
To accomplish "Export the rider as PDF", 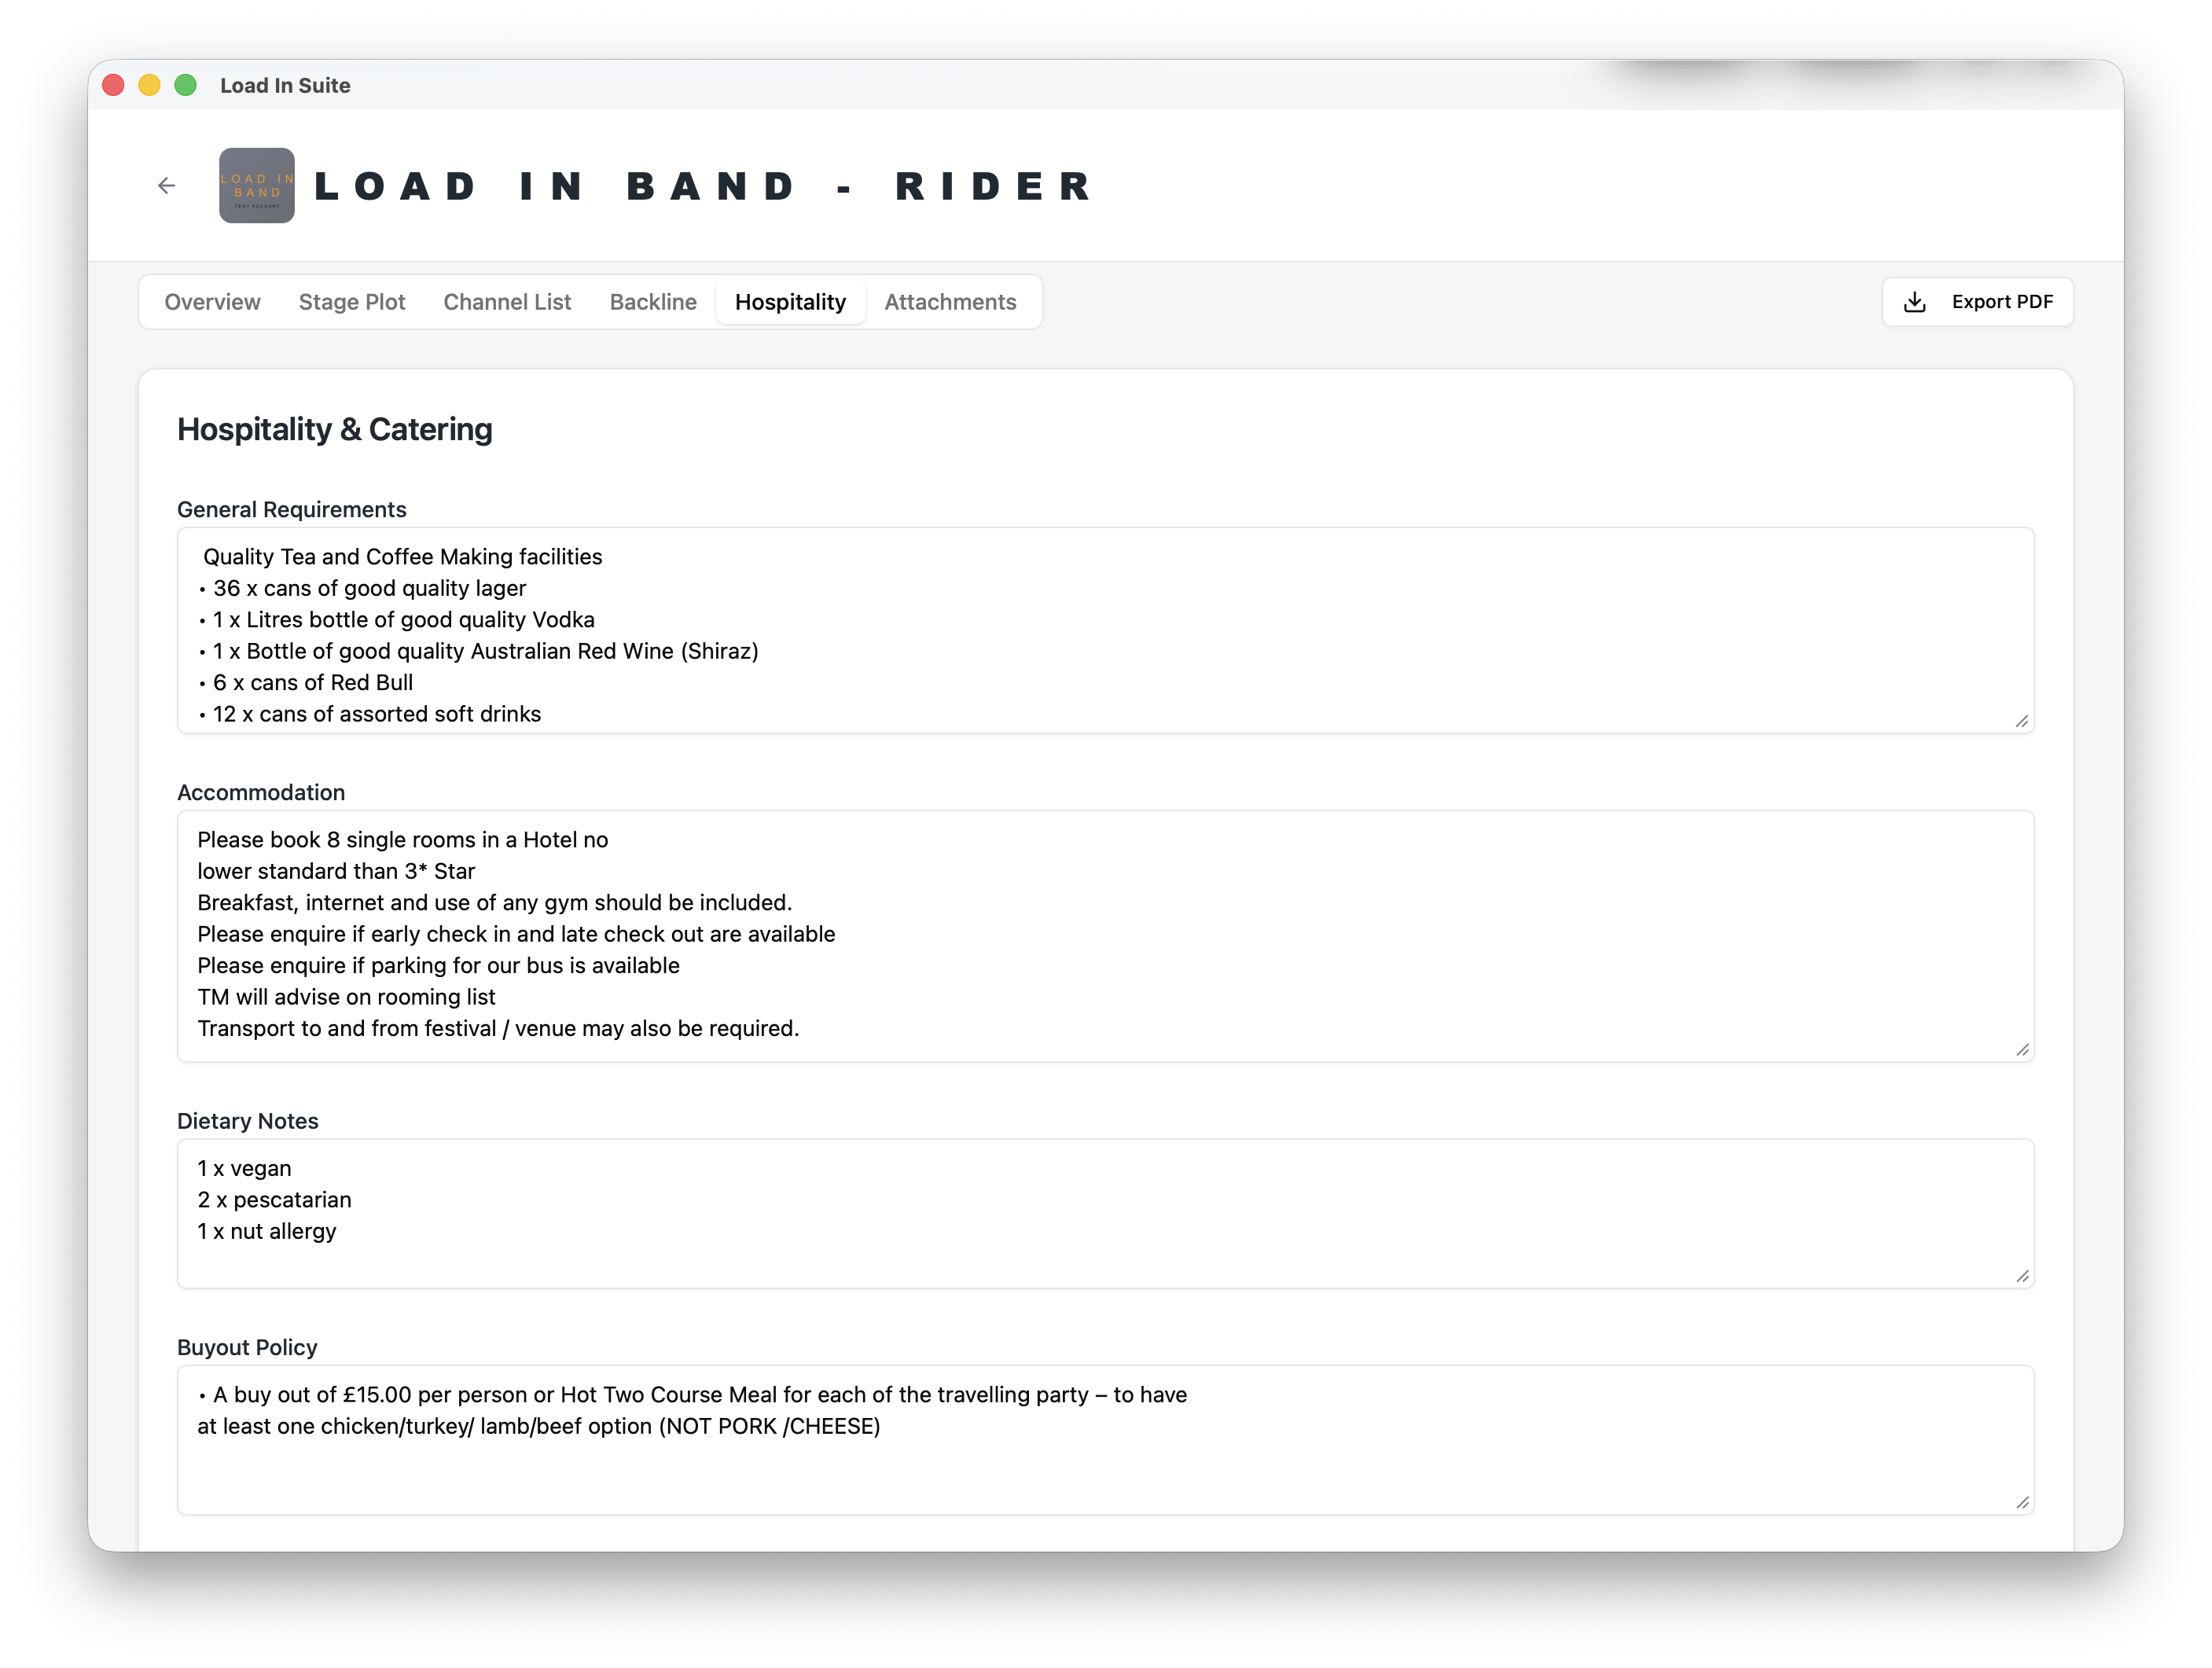I will point(1977,302).
